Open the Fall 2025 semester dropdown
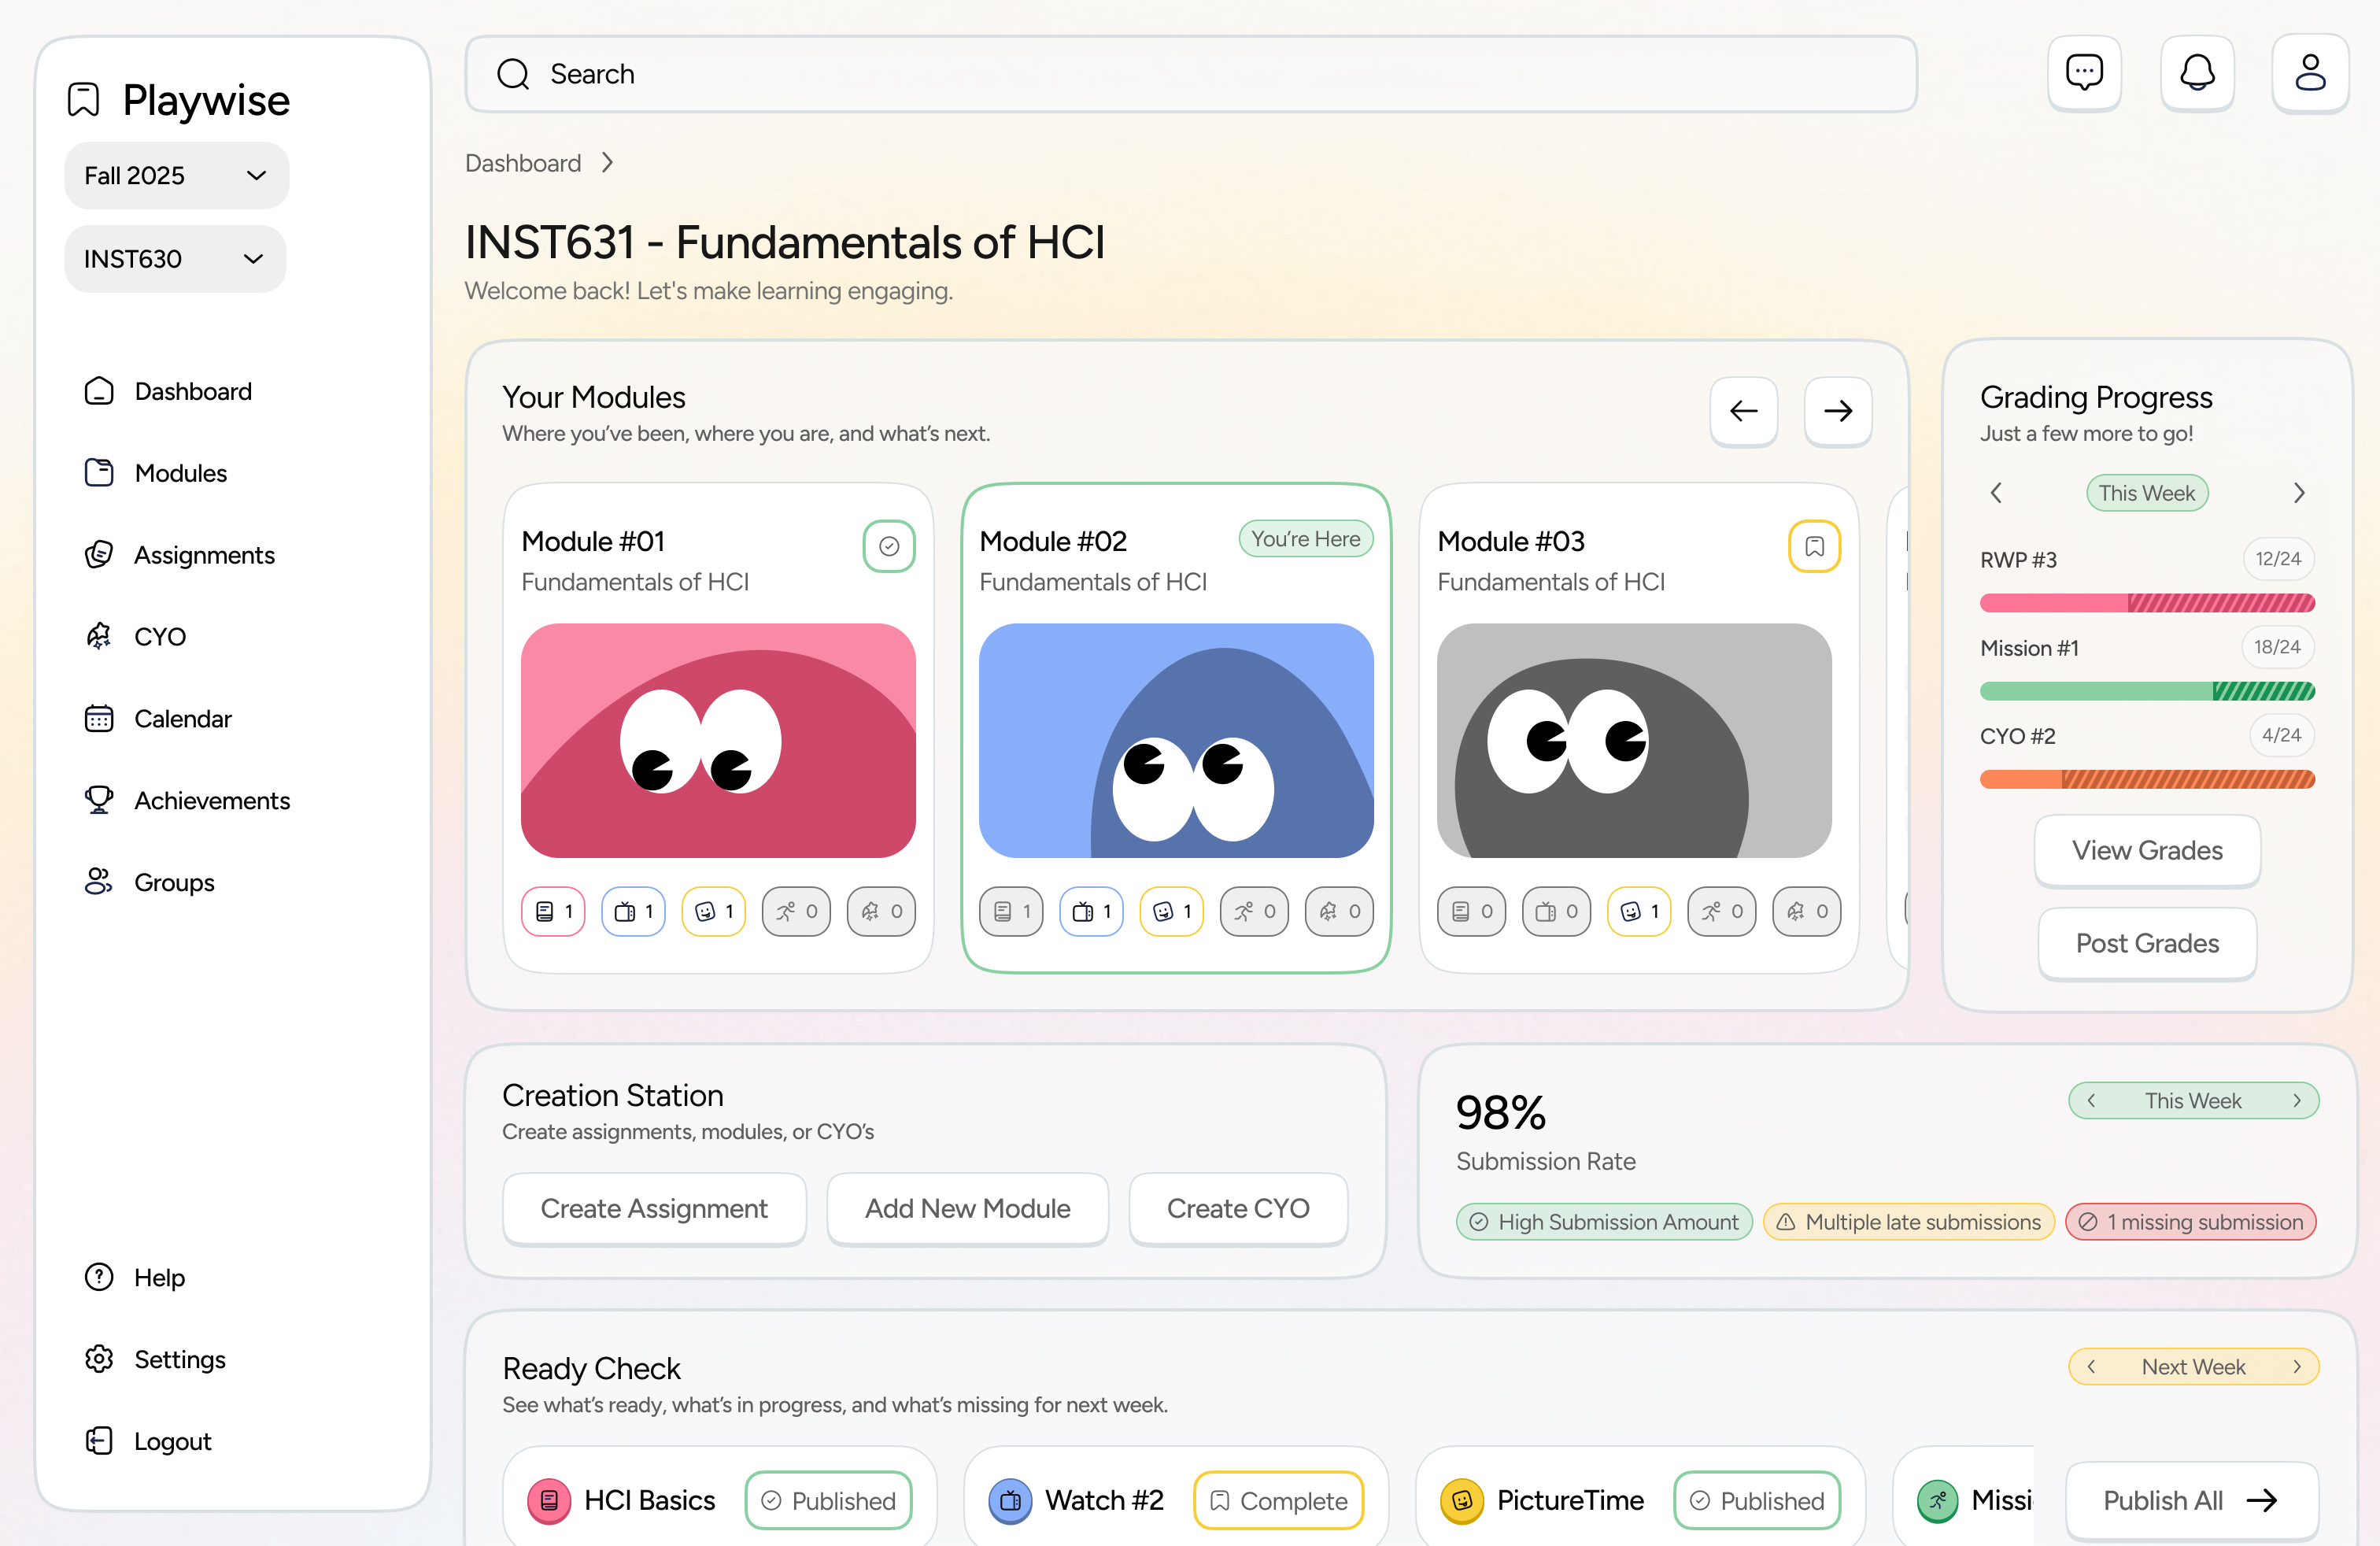The image size is (2380, 1546). click(x=176, y=175)
